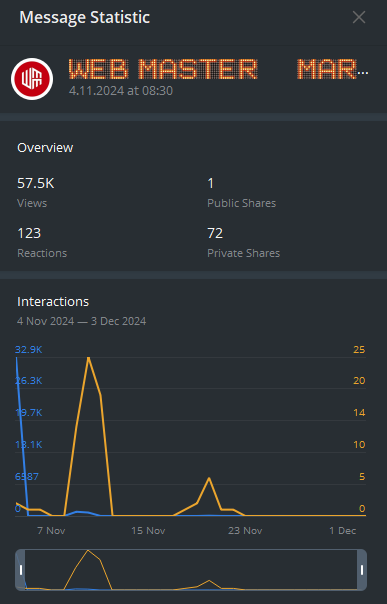Image resolution: width=387 pixels, height=604 pixels.
Task: Click the 7 Nov axis label
Action: 51,531
